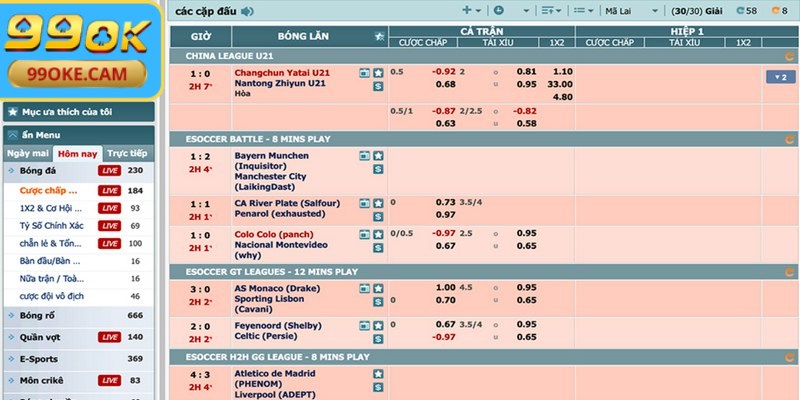Viewport: 800px width, 400px height.
Task: Refresh the ESOCCER BATTLE - 8 MINS PLAY section
Action: 789,139
